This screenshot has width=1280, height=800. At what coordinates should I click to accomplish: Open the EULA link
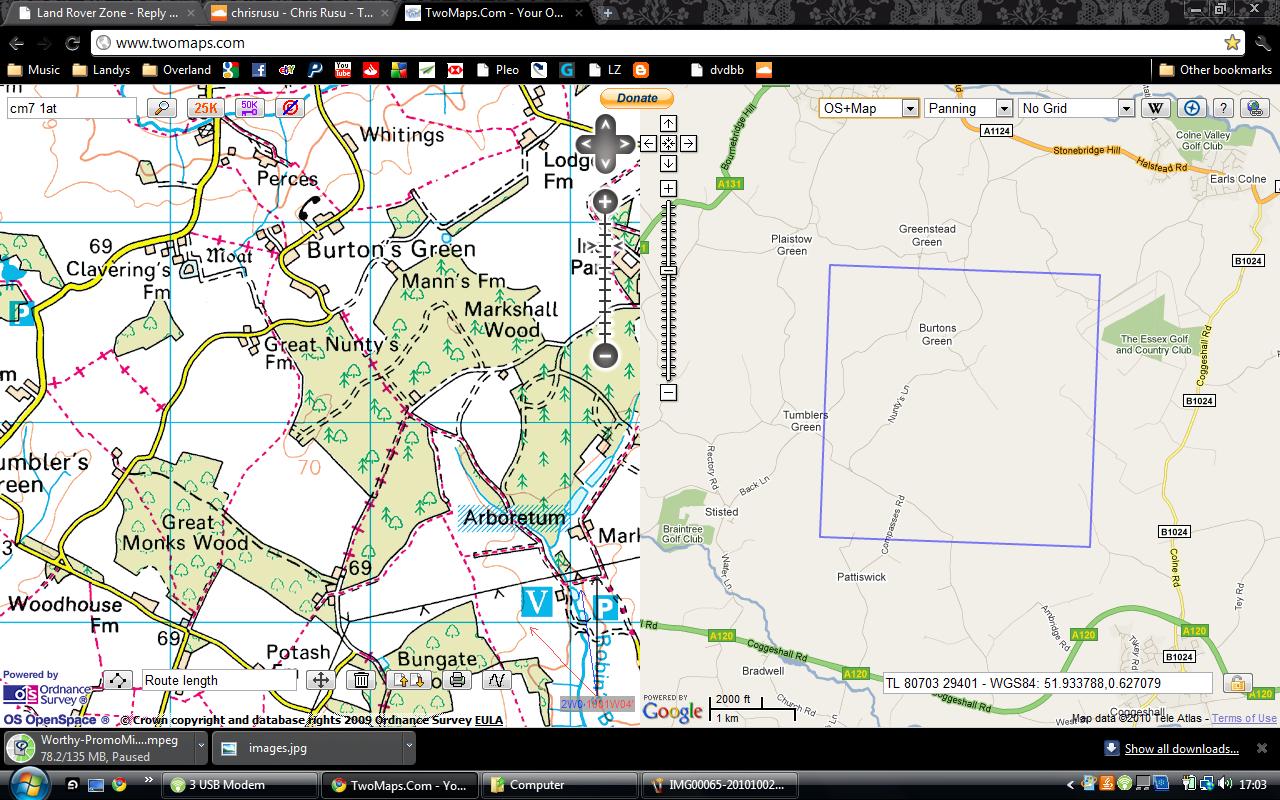[489, 720]
